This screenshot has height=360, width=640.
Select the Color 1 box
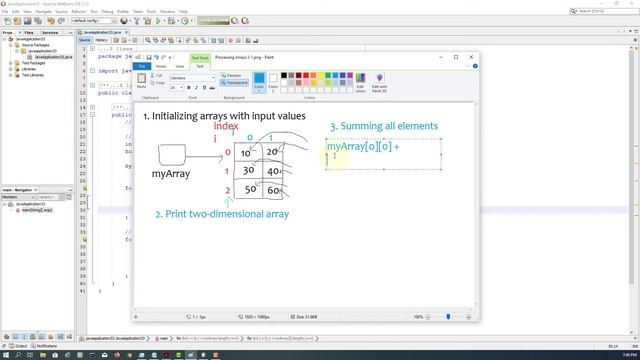pos(259,82)
